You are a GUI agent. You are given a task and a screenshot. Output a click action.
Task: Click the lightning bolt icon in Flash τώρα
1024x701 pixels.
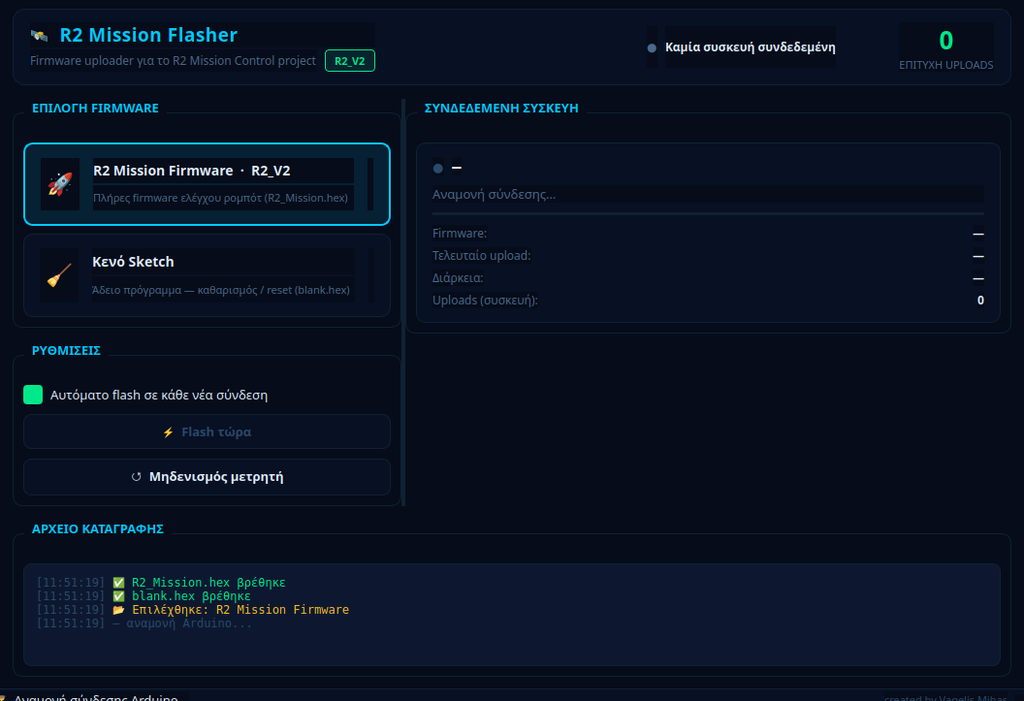coord(168,432)
